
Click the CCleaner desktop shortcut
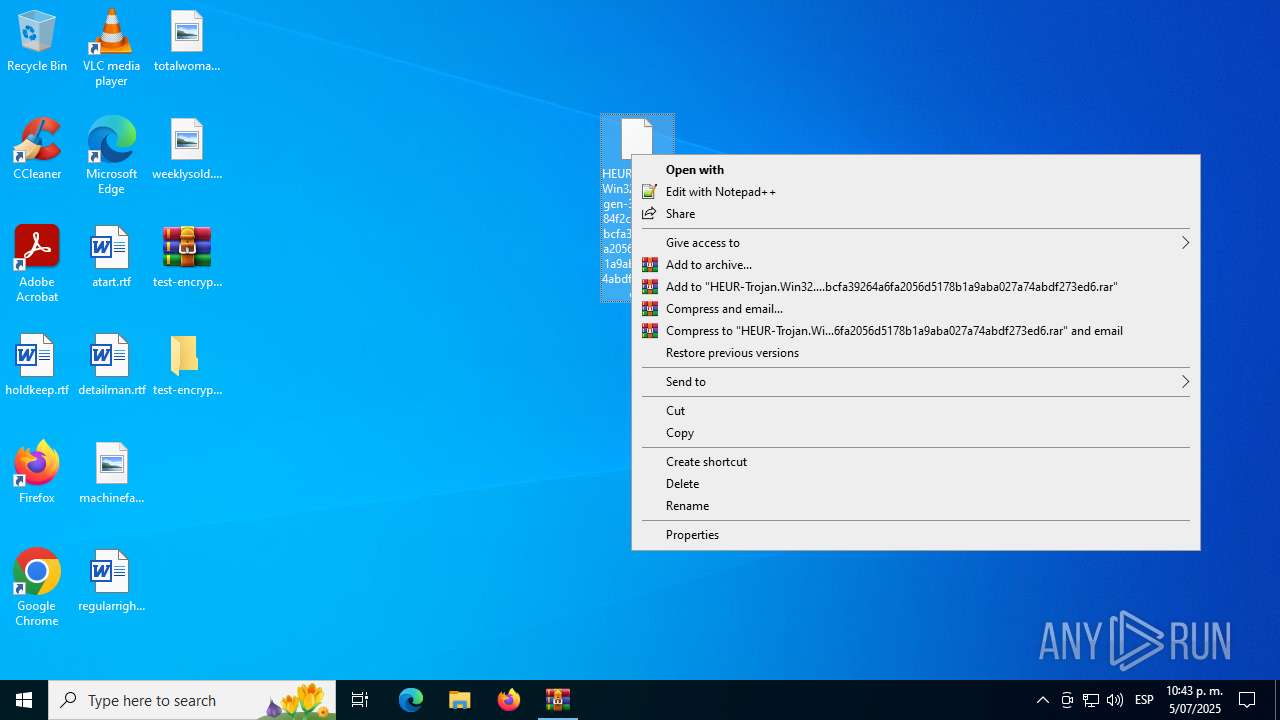[37, 149]
